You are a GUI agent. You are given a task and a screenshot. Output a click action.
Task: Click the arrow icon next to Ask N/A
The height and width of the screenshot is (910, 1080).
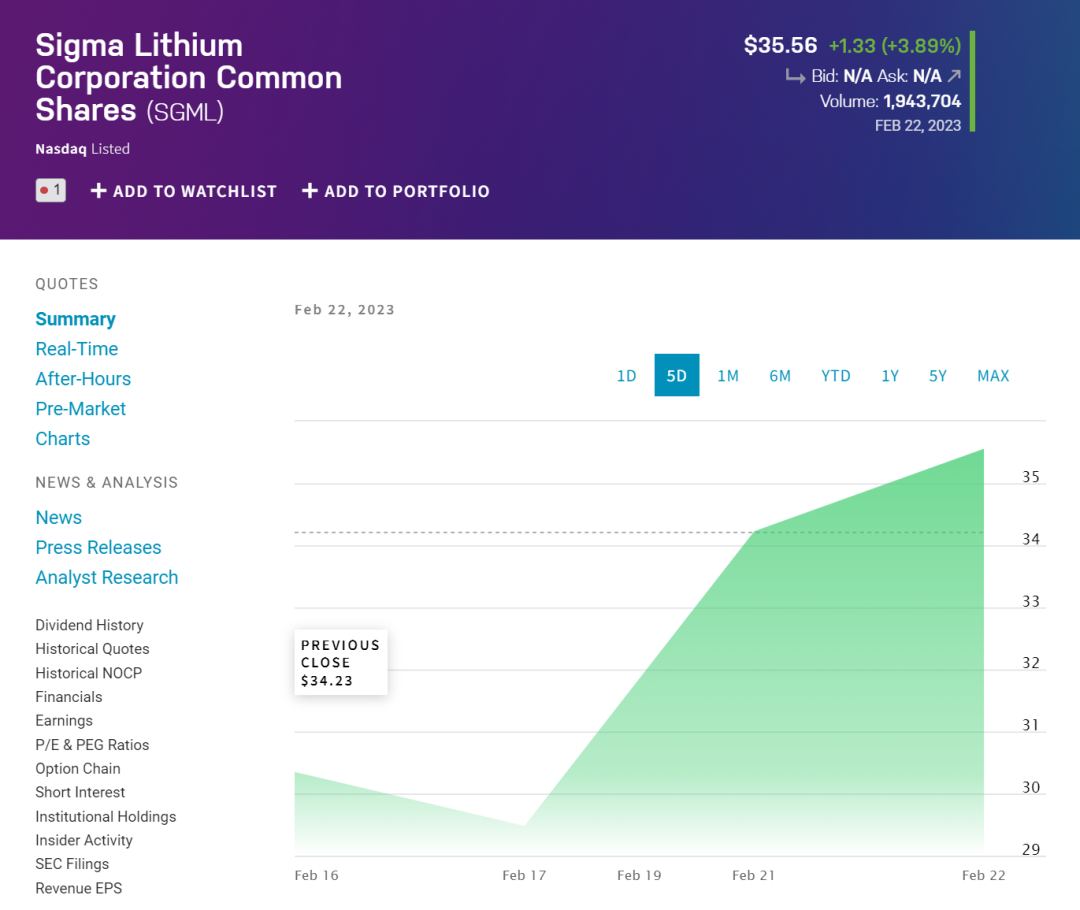[954, 76]
